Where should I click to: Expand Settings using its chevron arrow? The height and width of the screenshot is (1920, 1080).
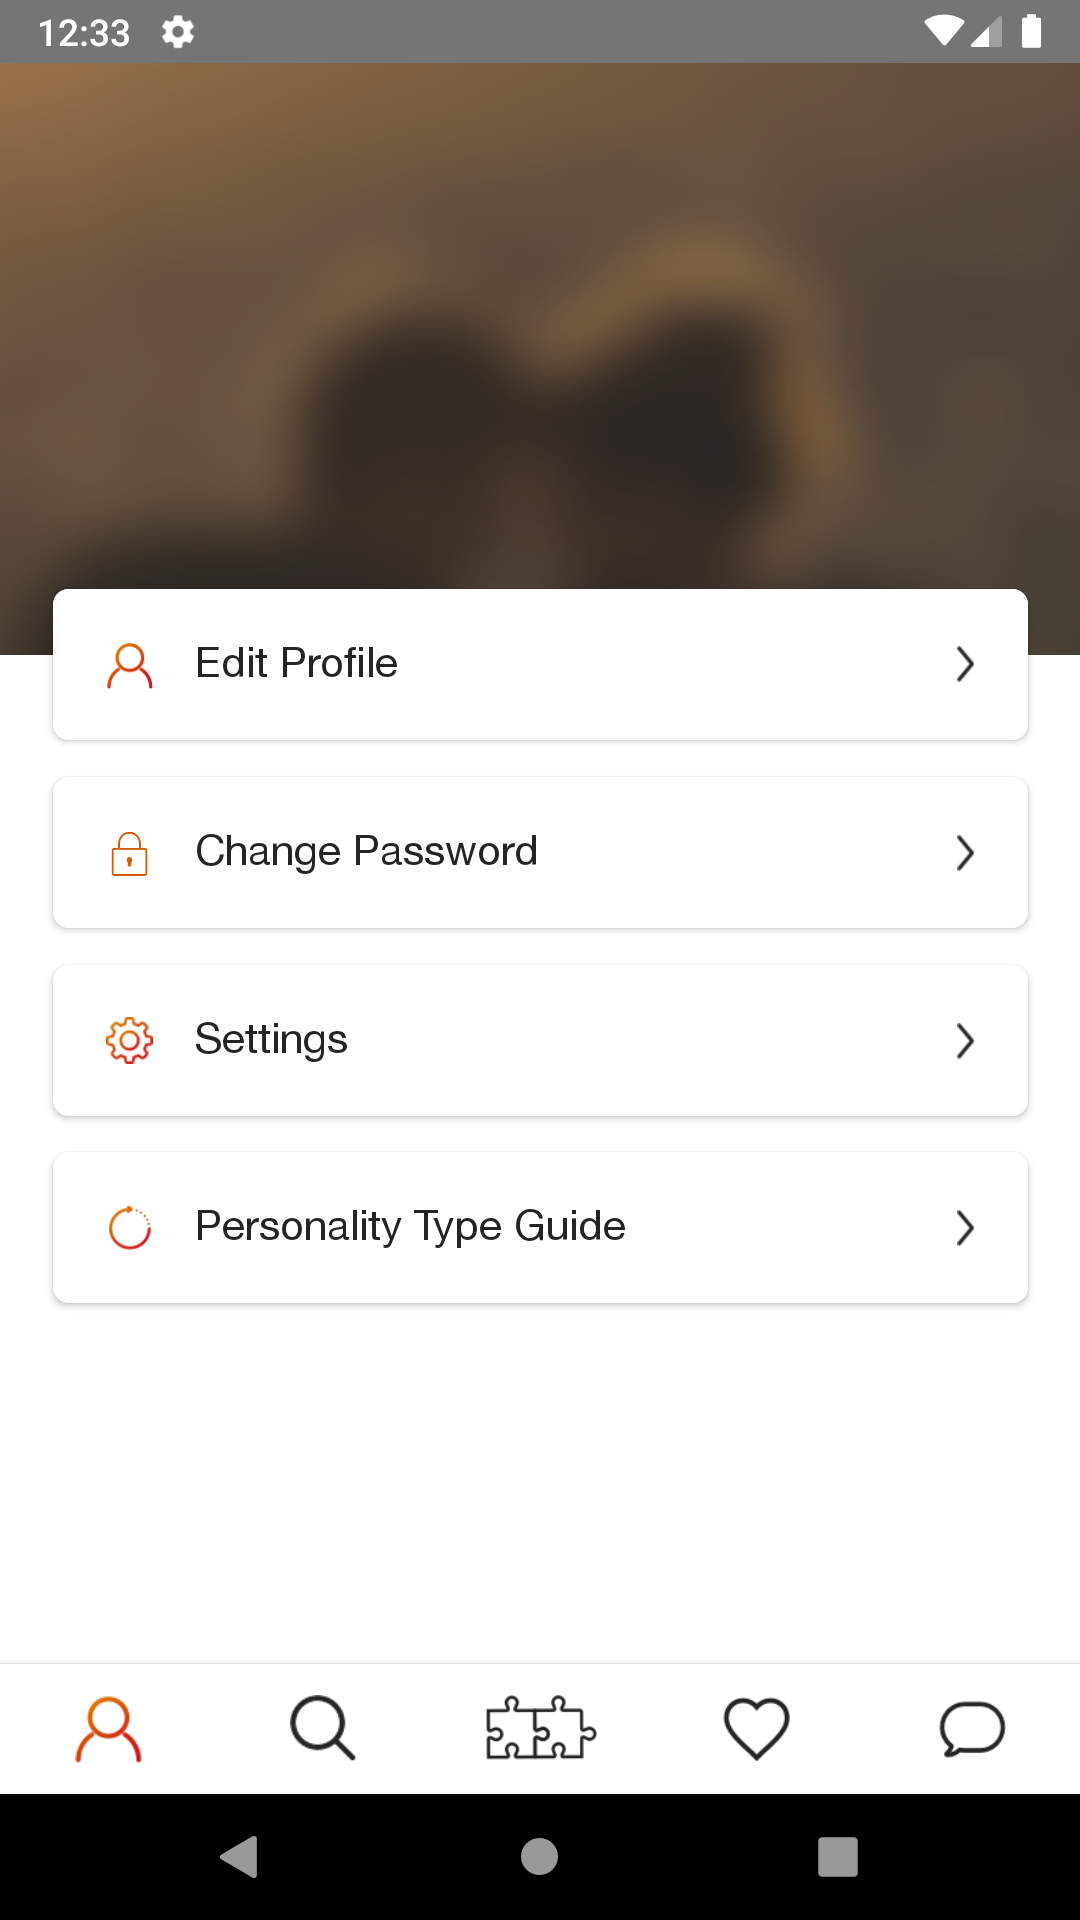point(964,1041)
